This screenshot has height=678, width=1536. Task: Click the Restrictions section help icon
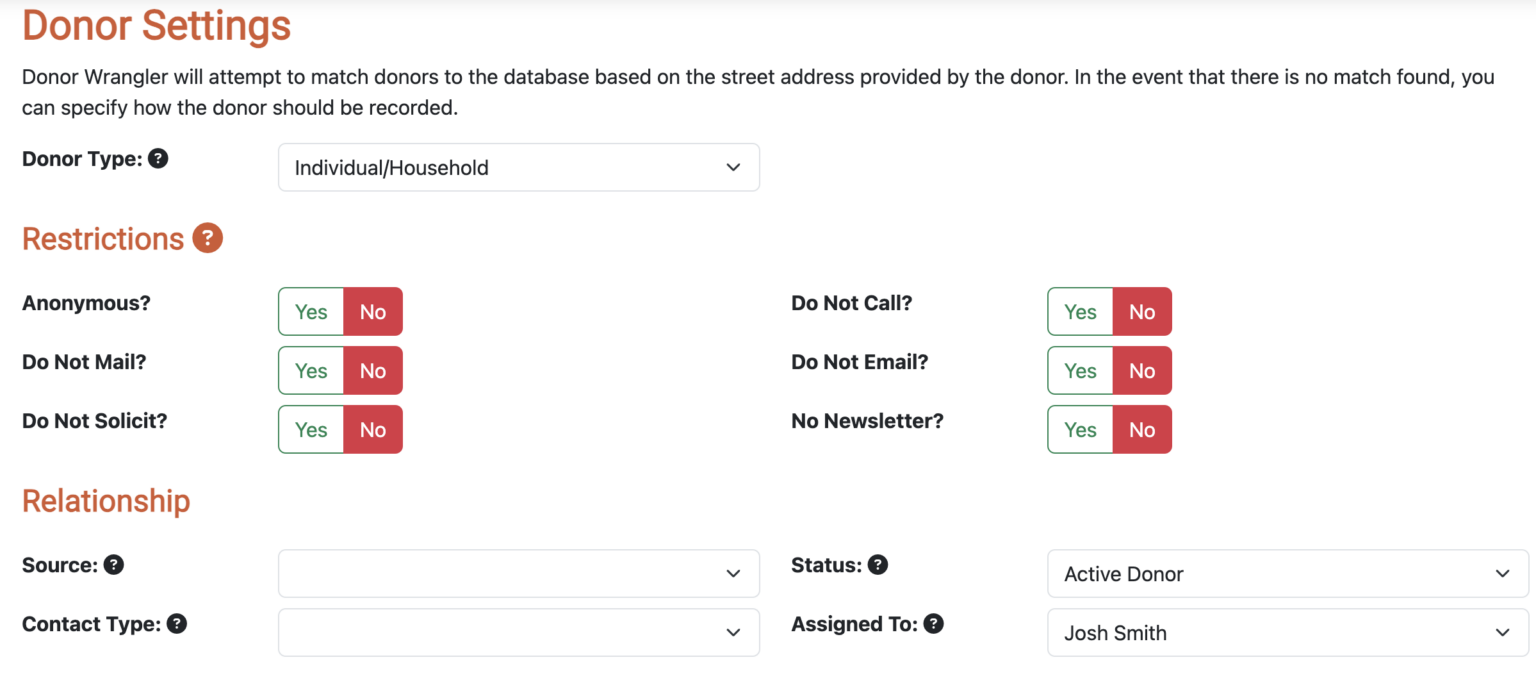(x=207, y=238)
